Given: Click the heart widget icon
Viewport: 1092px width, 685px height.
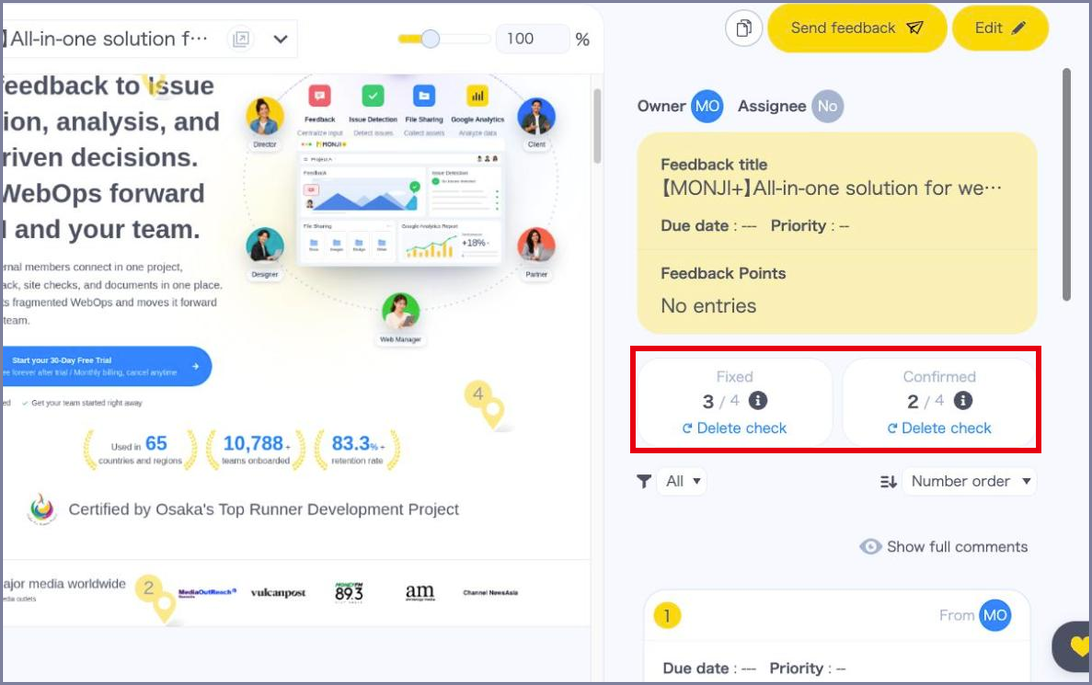Looking at the screenshot, I should coord(1077,647).
